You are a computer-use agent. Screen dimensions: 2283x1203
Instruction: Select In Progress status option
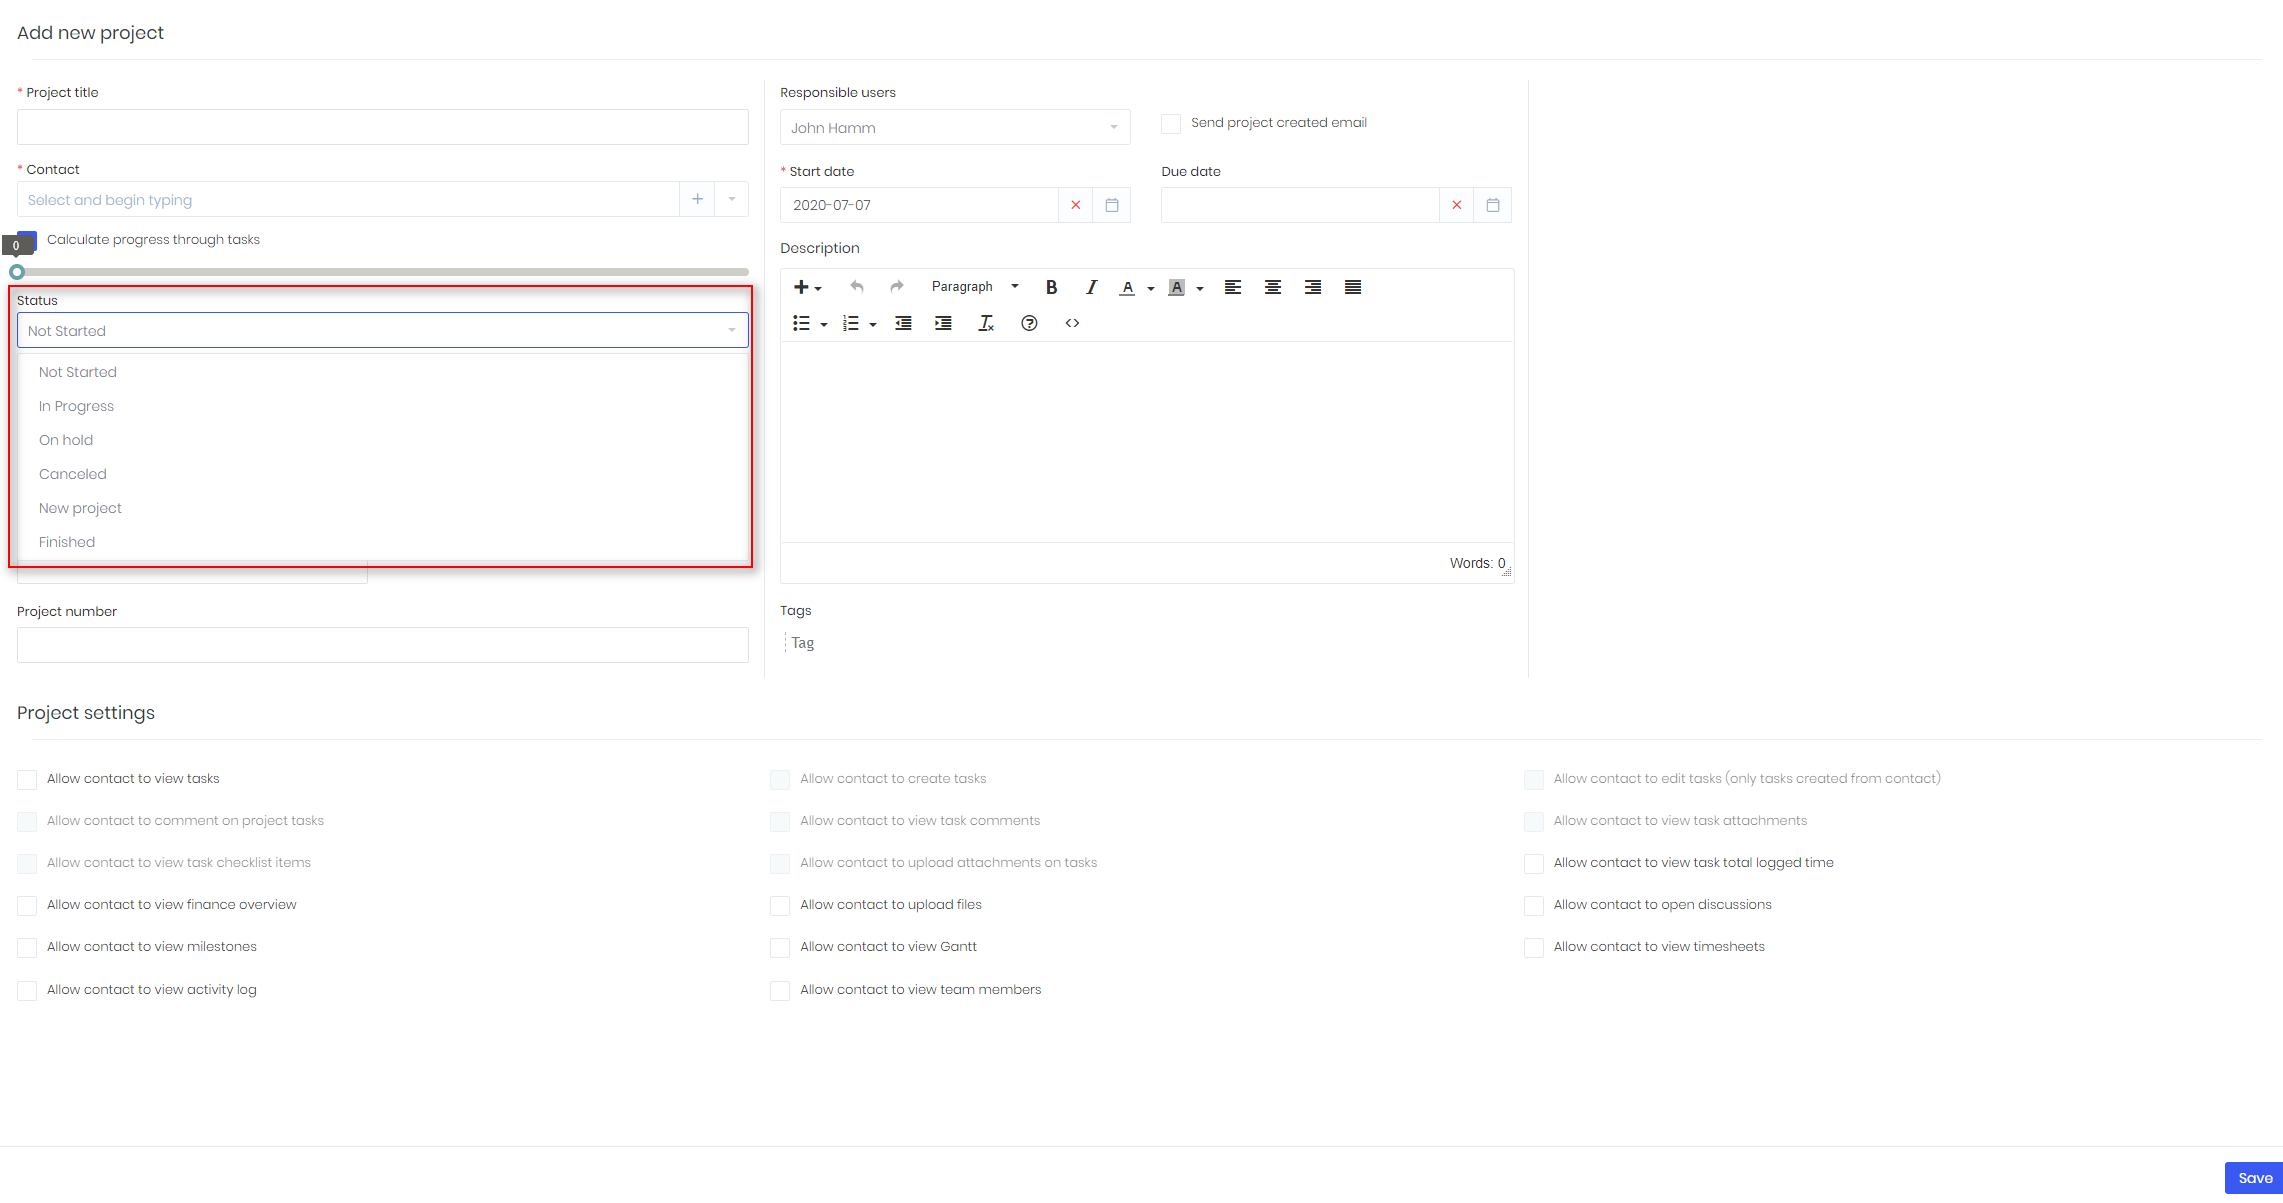point(76,406)
